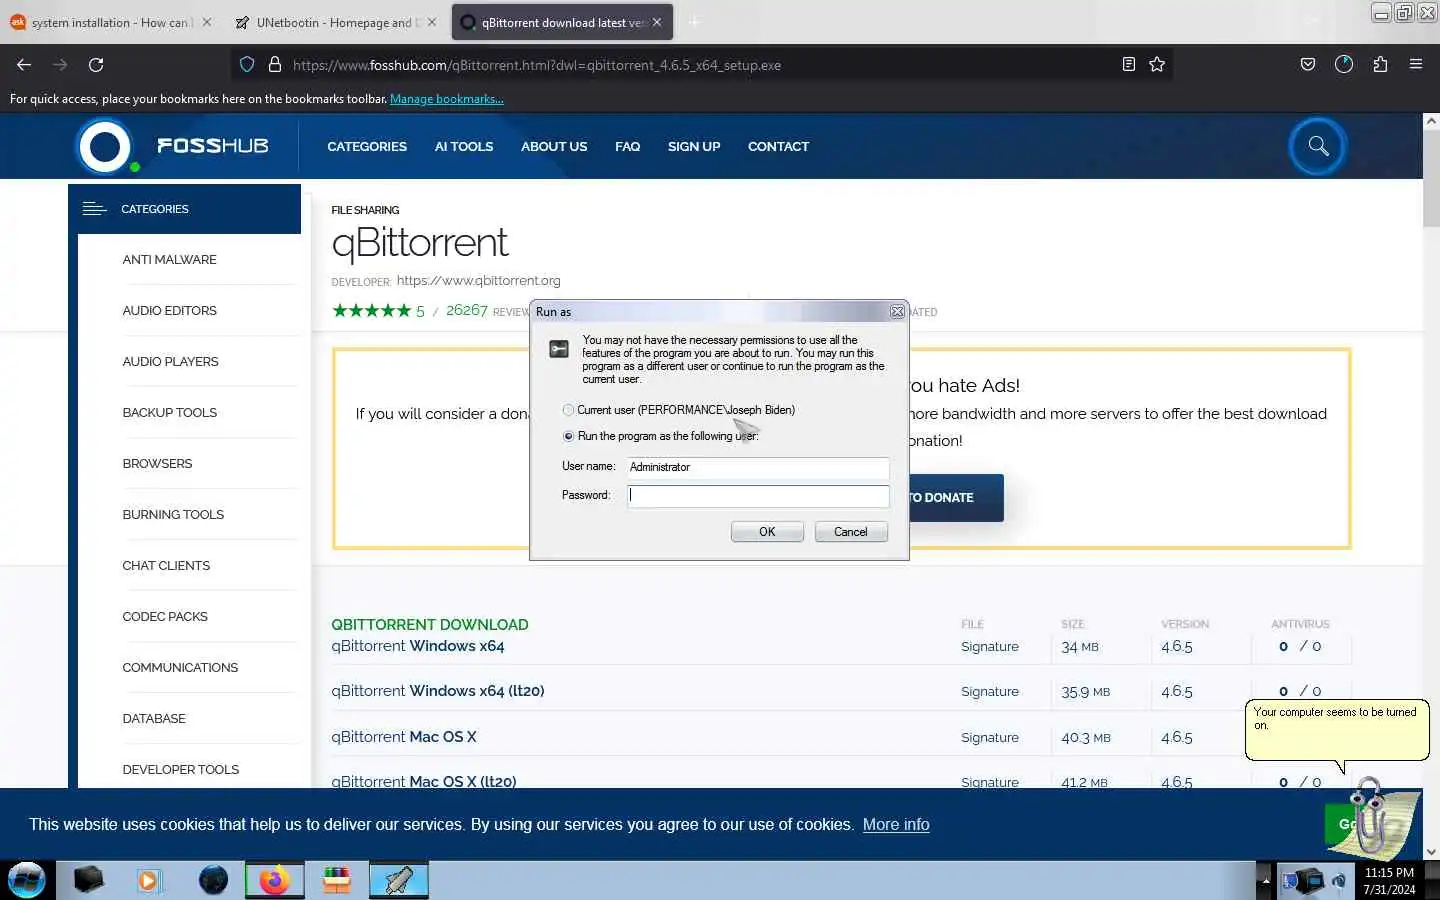
Task: Click the tracking protection shield icon
Action: (x=247, y=64)
